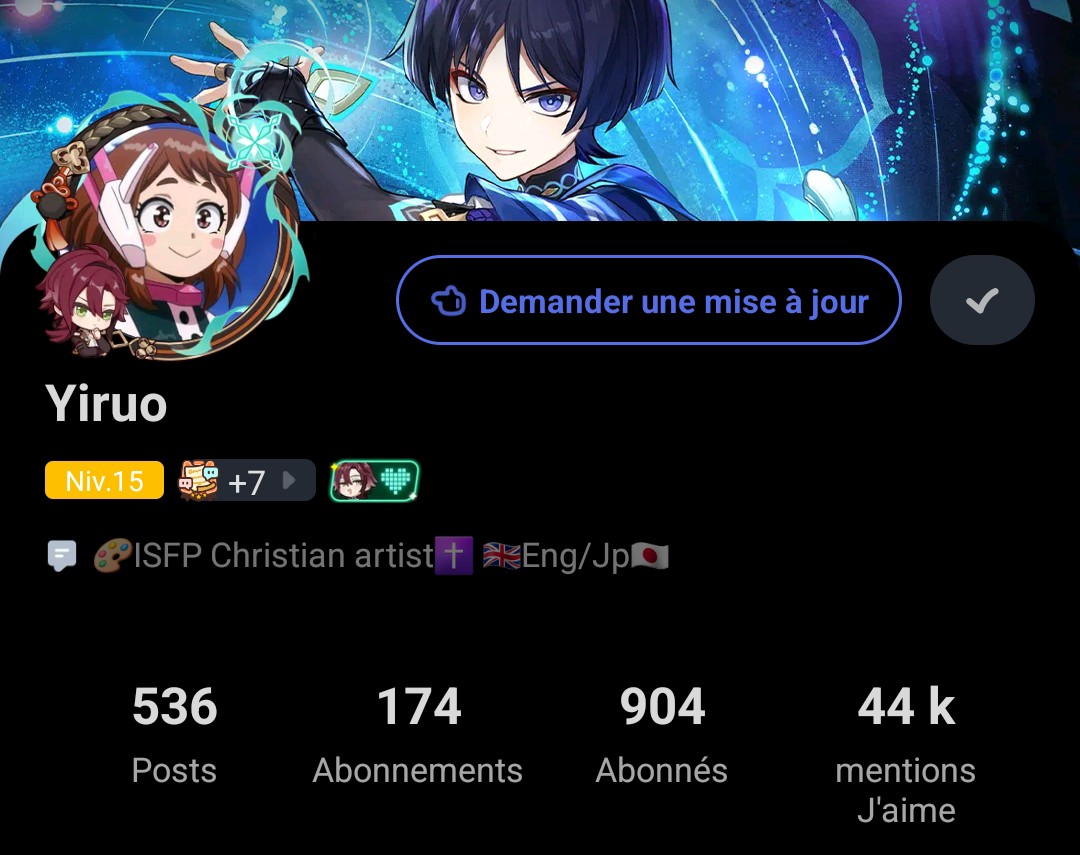The width and height of the screenshot is (1080, 855).
Task: Open the 44 k mentions J'aime stat
Action: coord(906,754)
